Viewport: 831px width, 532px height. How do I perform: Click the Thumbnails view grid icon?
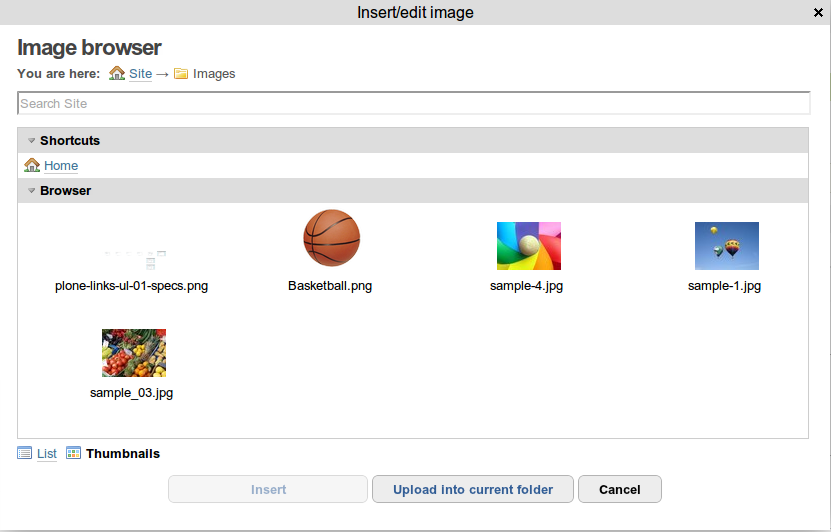74,453
